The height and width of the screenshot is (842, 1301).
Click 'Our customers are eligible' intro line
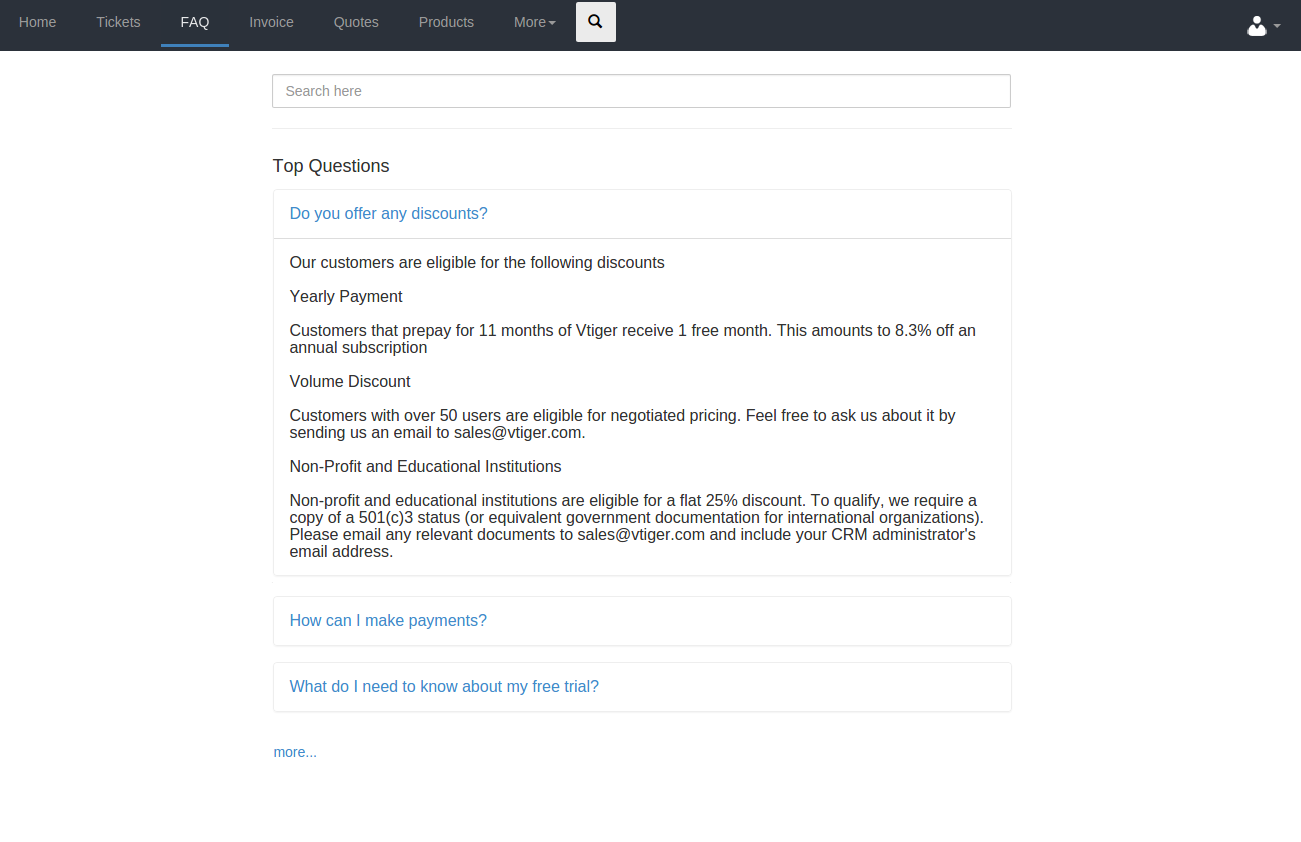477,263
